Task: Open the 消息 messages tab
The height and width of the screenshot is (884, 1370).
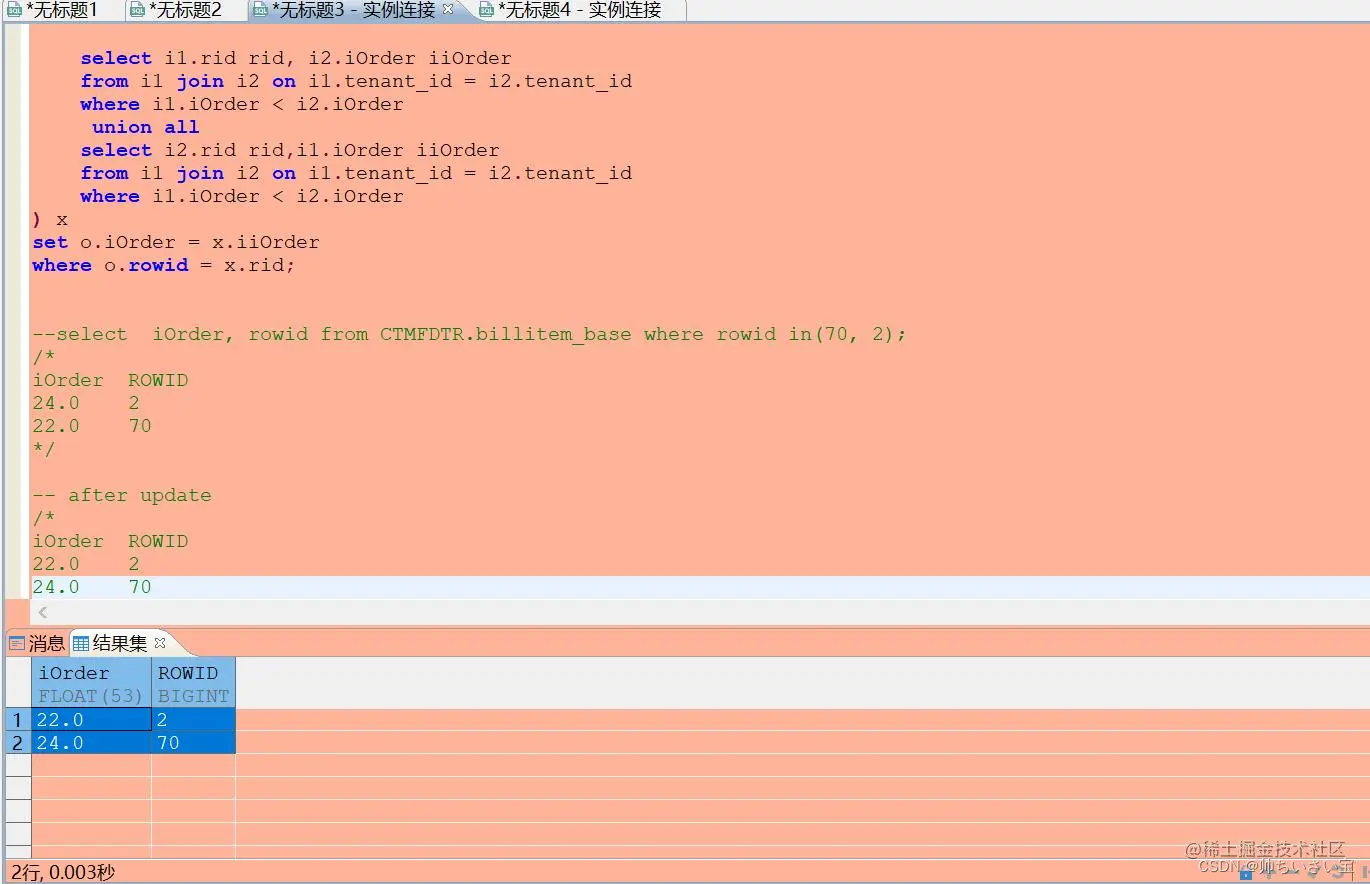Action: click(x=37, y=643)
